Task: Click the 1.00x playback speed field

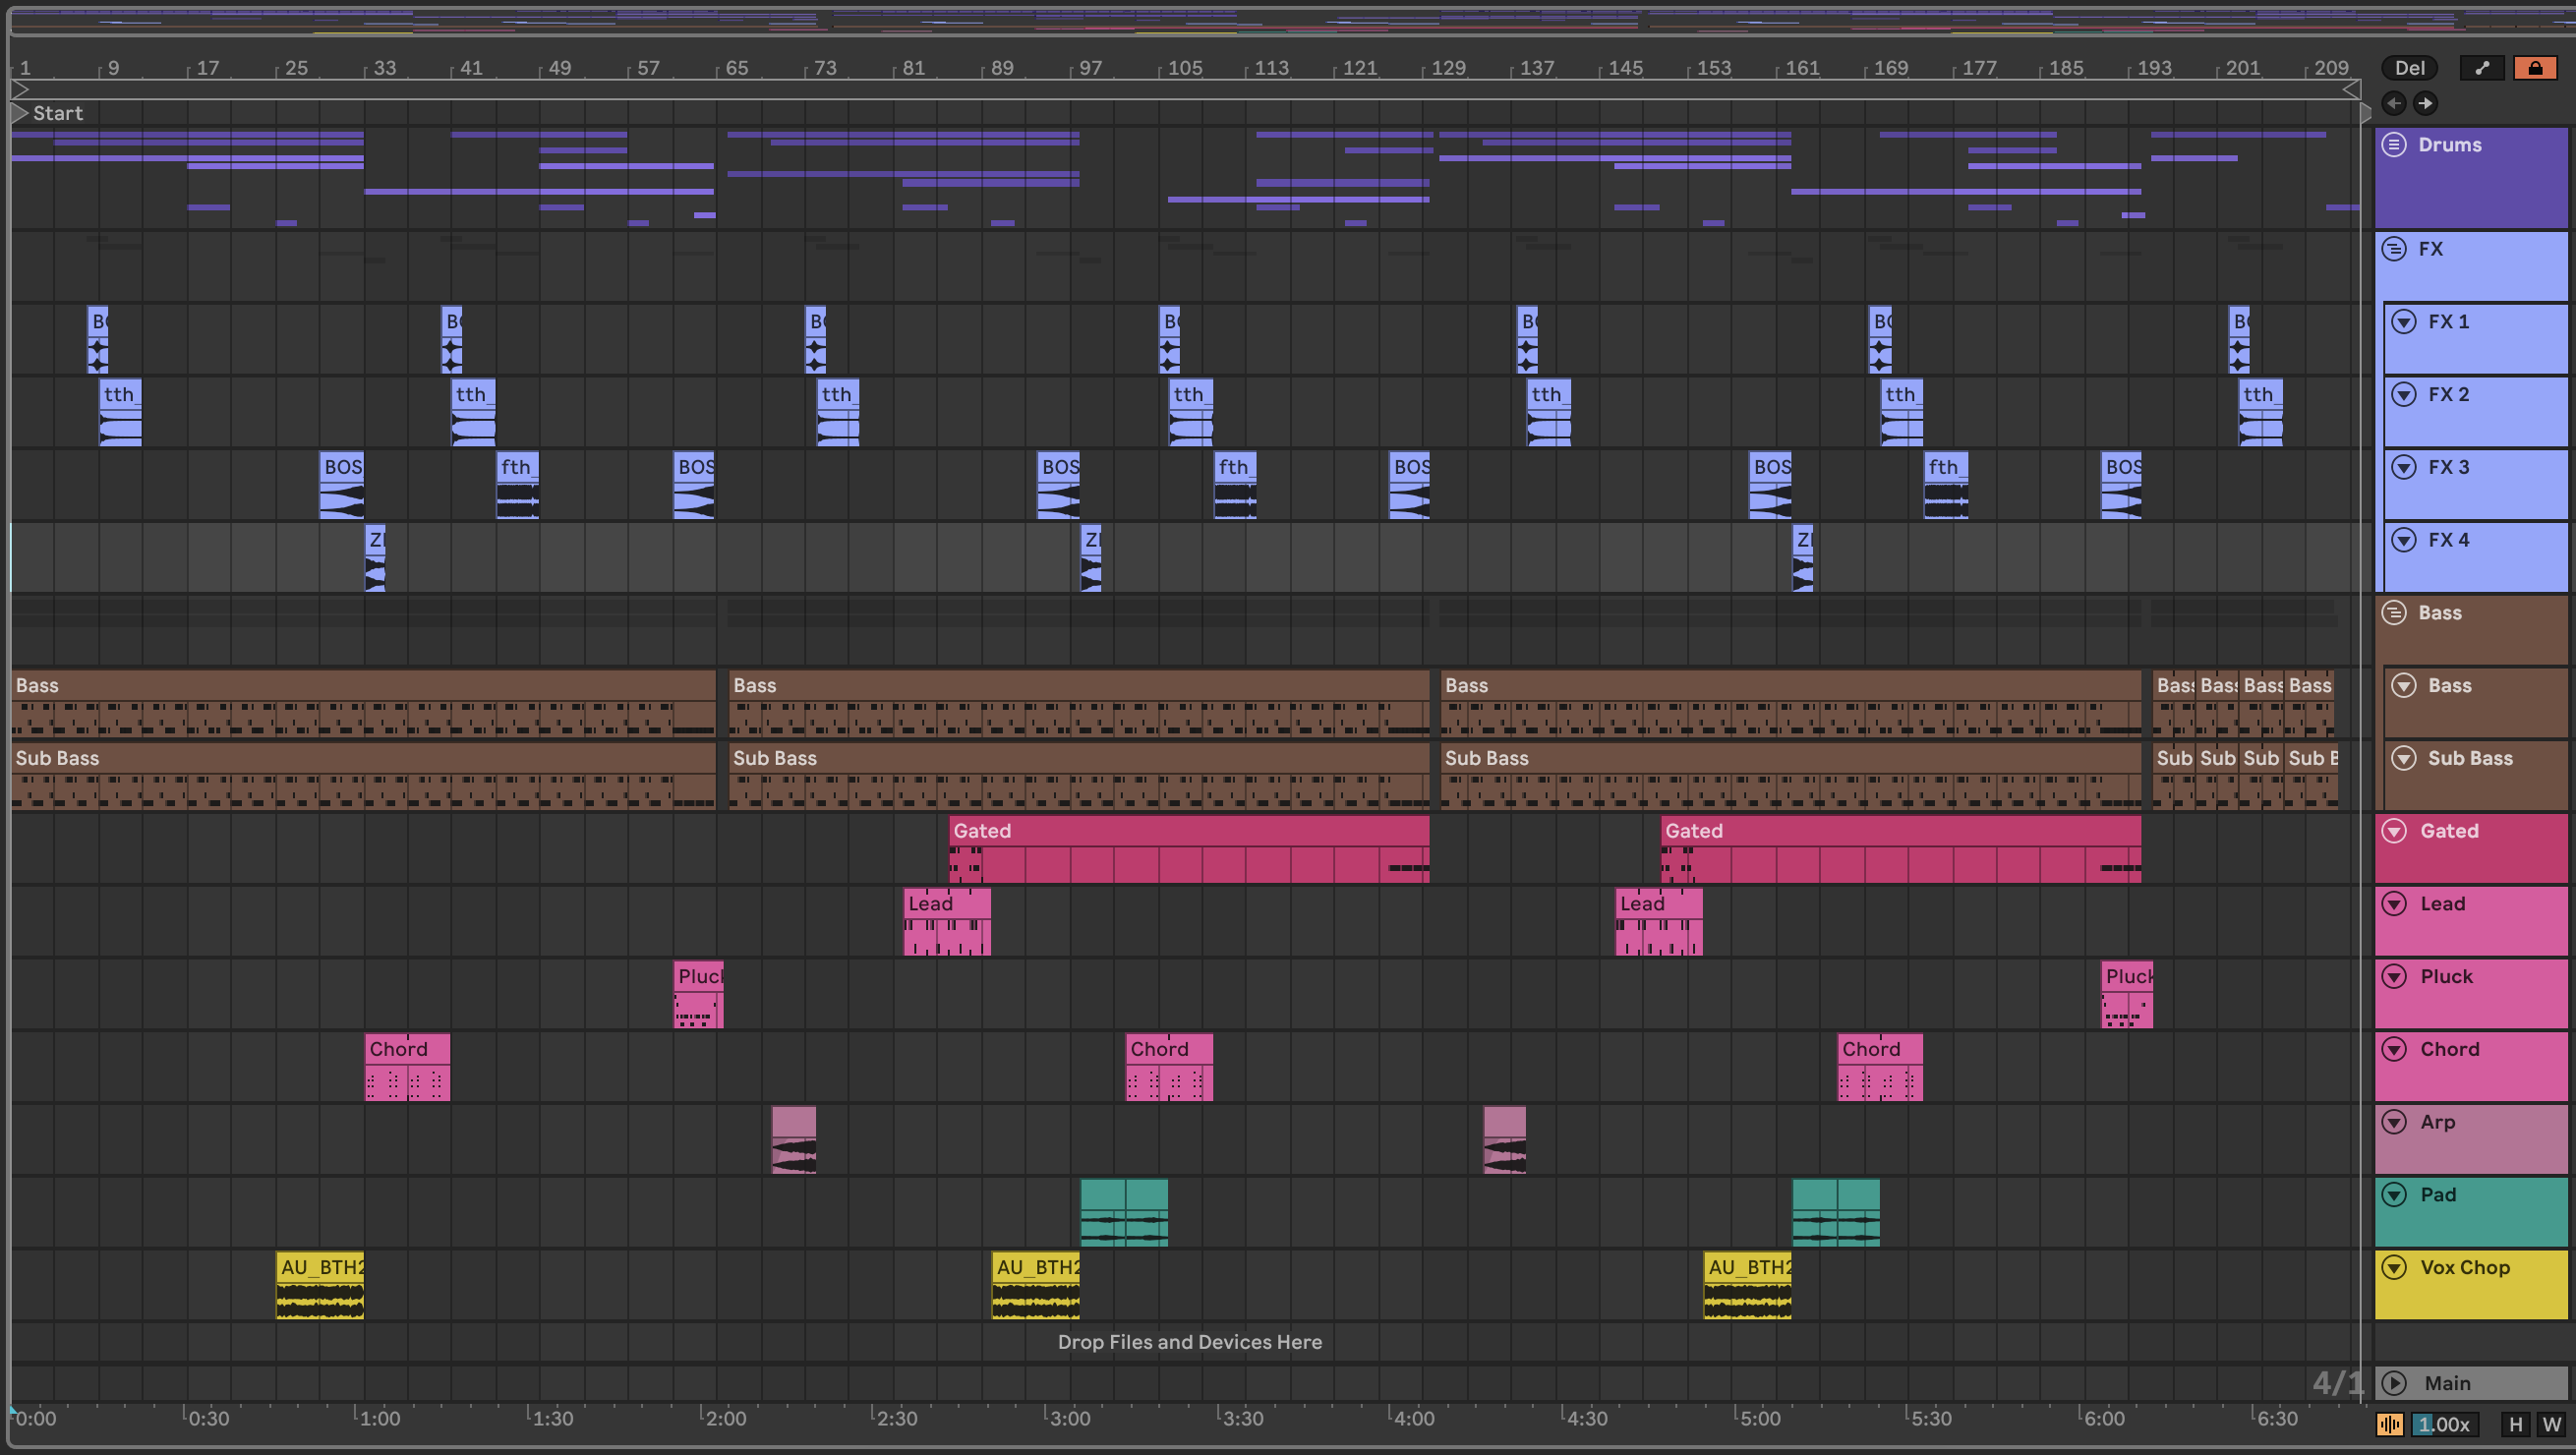Action: [x=2444, y=1424]
